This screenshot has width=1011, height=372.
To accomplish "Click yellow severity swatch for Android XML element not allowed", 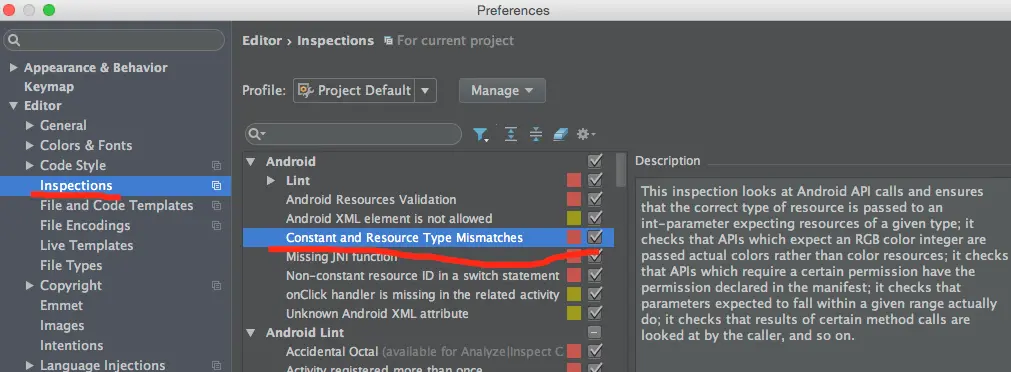I will click(574, 218).
